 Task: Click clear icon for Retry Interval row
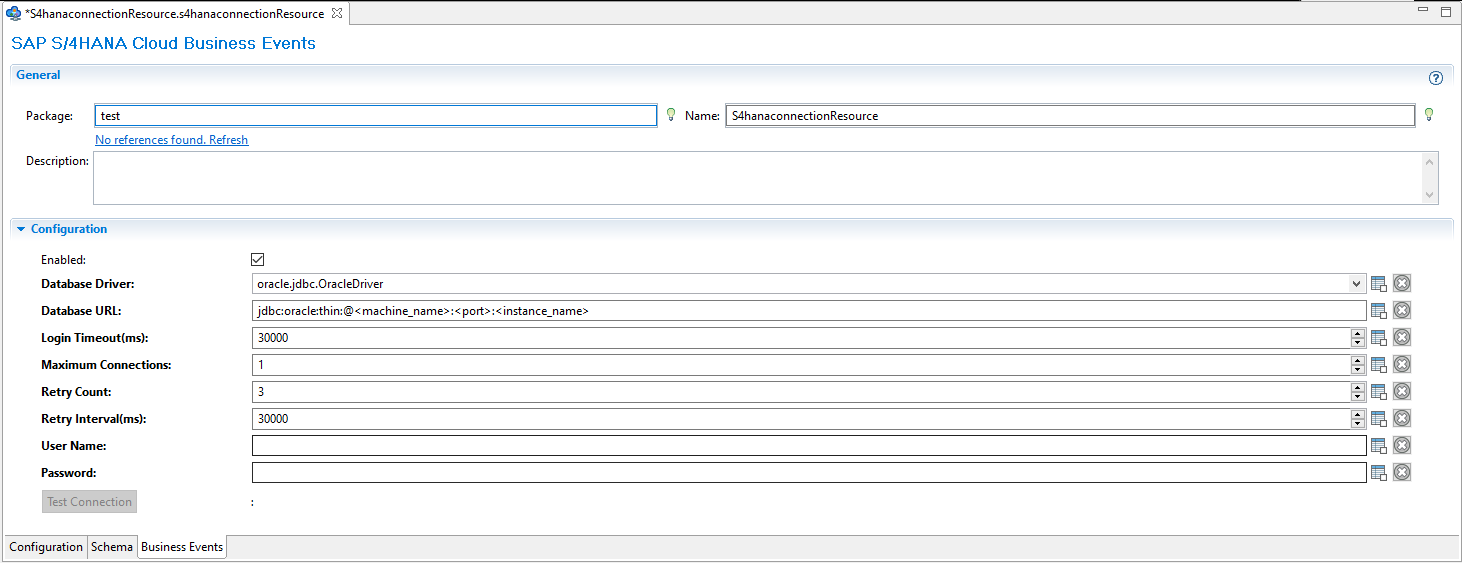pyautogui.click(x=1402, y=419)
